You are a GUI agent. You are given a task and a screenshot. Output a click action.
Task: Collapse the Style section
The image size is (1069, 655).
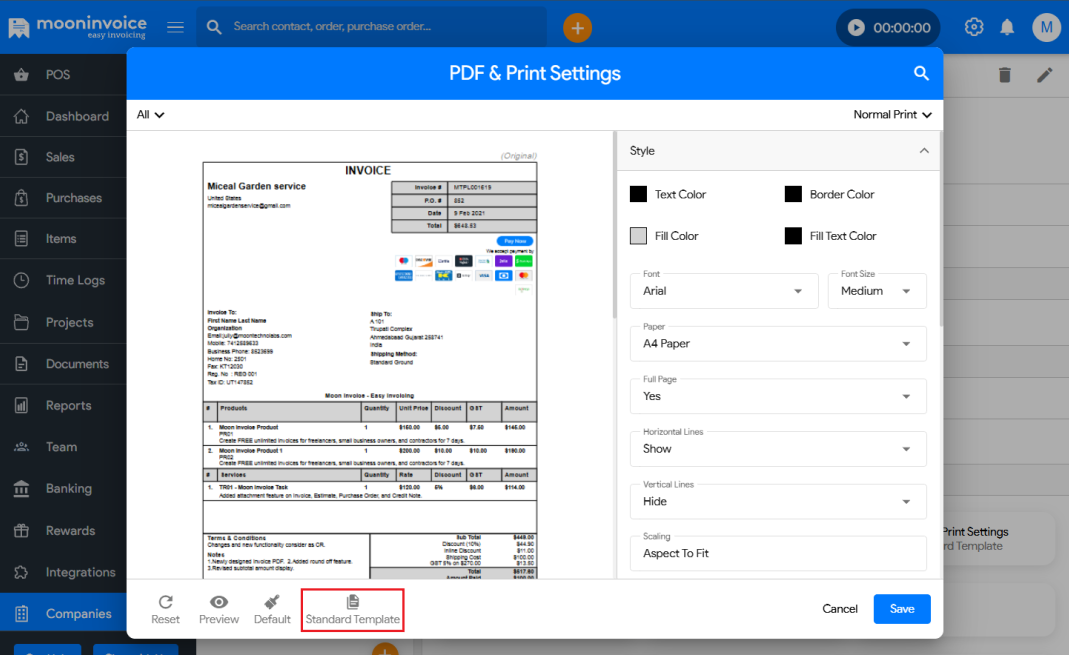pyautogui.click(x=924, y=151)
